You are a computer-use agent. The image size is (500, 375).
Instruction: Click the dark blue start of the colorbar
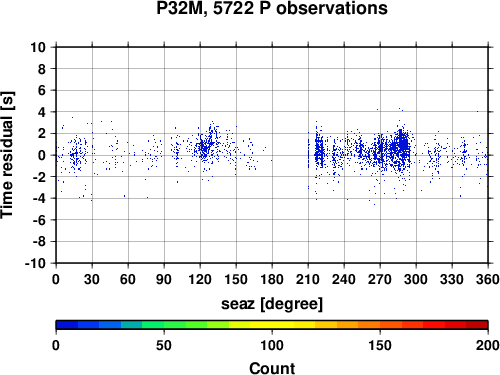(67, 325)
